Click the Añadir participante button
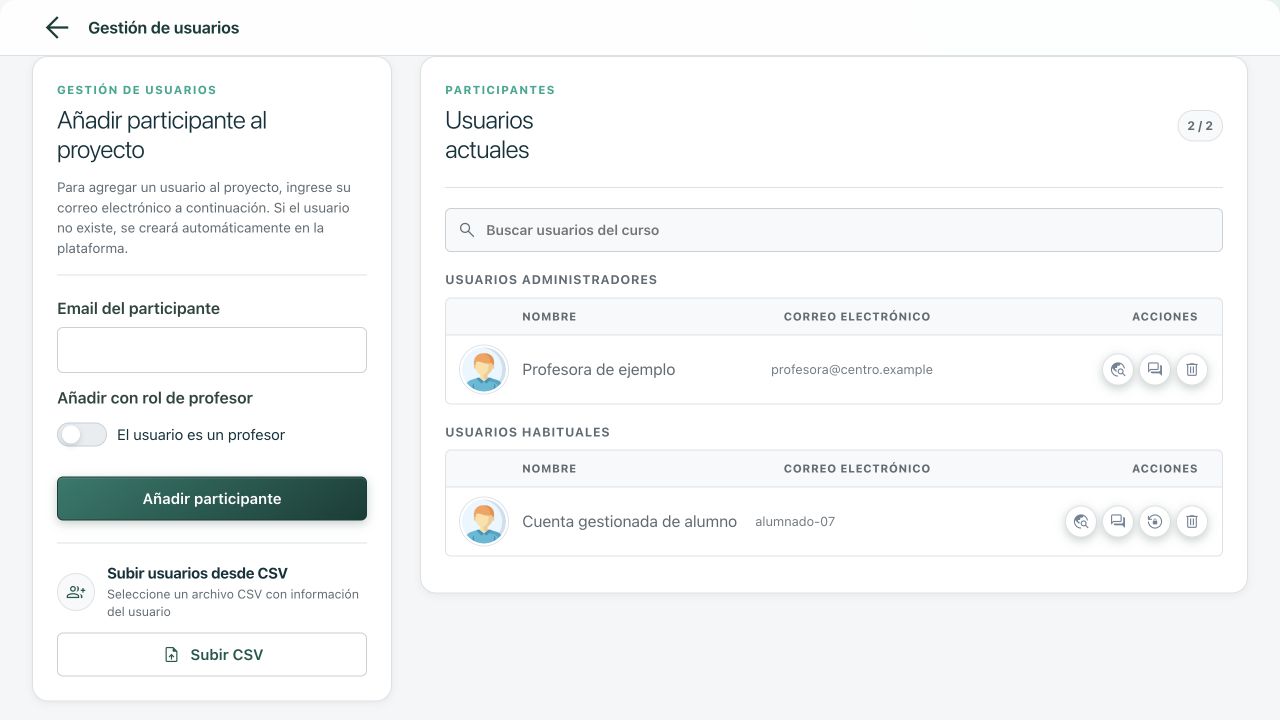 (x=212, y=498)
